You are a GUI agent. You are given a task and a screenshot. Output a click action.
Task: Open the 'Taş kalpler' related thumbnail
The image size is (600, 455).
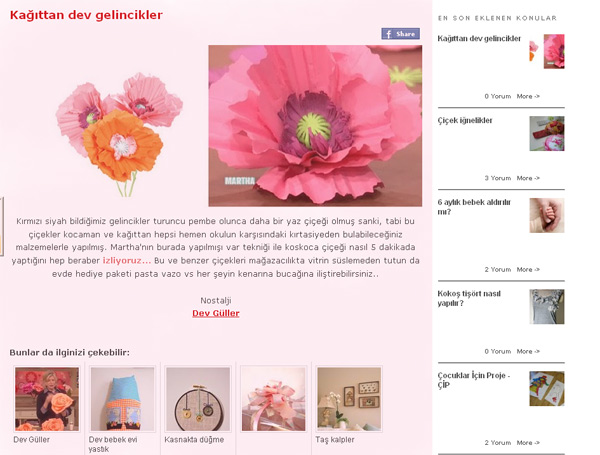tap(349, 399)
